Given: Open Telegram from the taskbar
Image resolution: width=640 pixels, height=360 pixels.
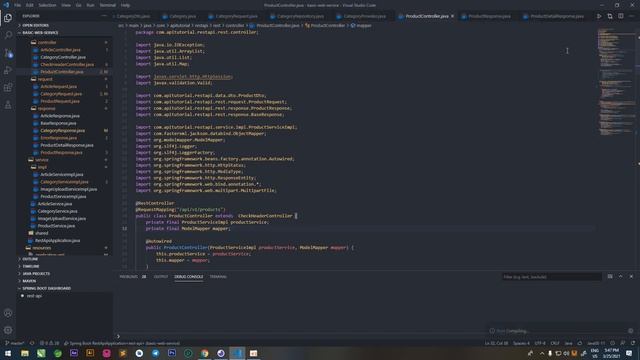Looking at the screenshot, I should coord(156,353).
